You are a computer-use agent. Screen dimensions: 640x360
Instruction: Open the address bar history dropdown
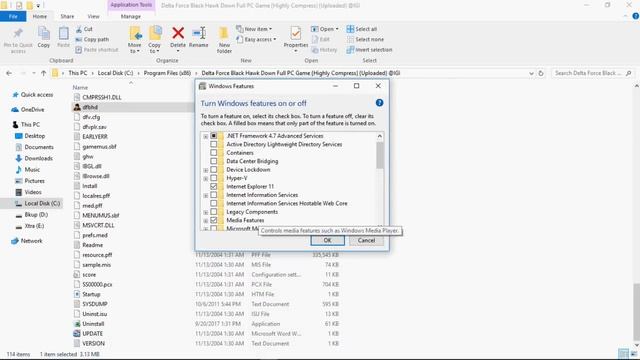tap(531, 73)
